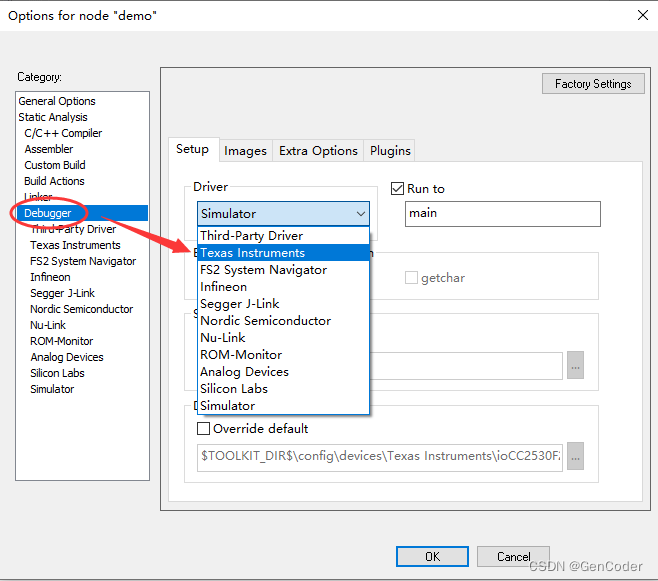Pick Analog Devices from driver dropdown
The image size is (658, 581).
[x=283, y=372]
